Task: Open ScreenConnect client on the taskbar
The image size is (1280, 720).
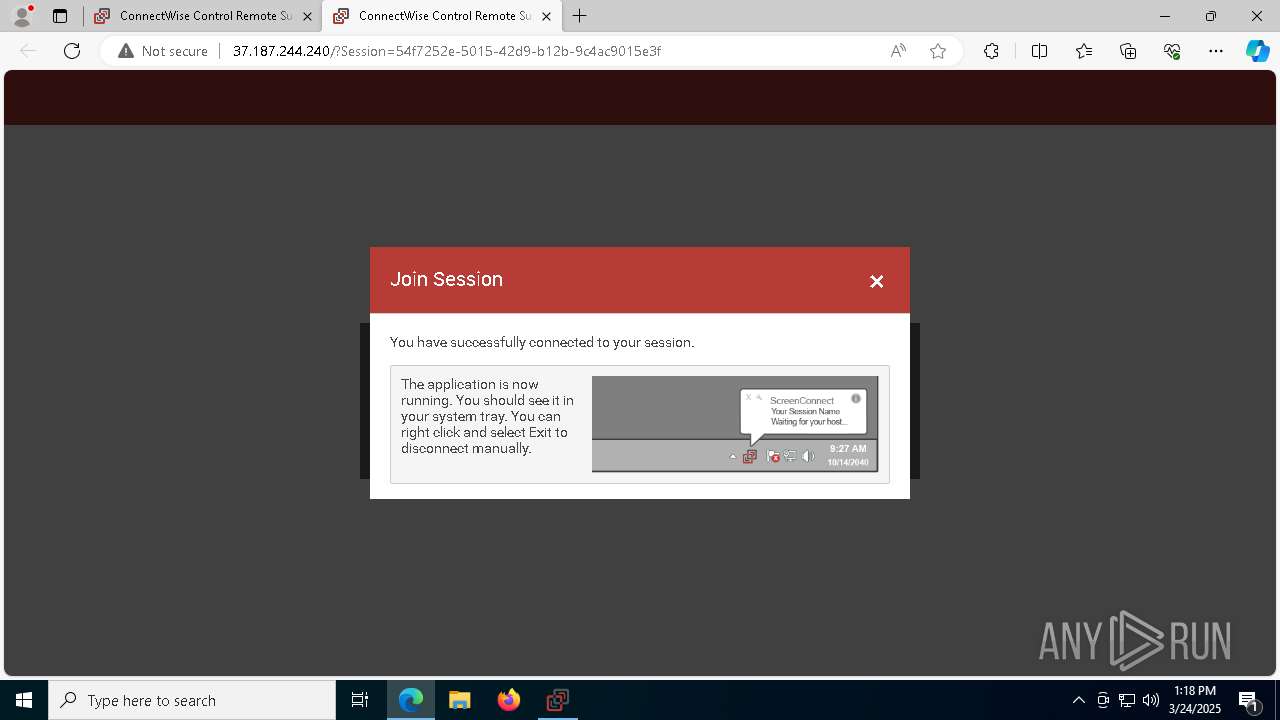Action: click(x=558, y=700)
